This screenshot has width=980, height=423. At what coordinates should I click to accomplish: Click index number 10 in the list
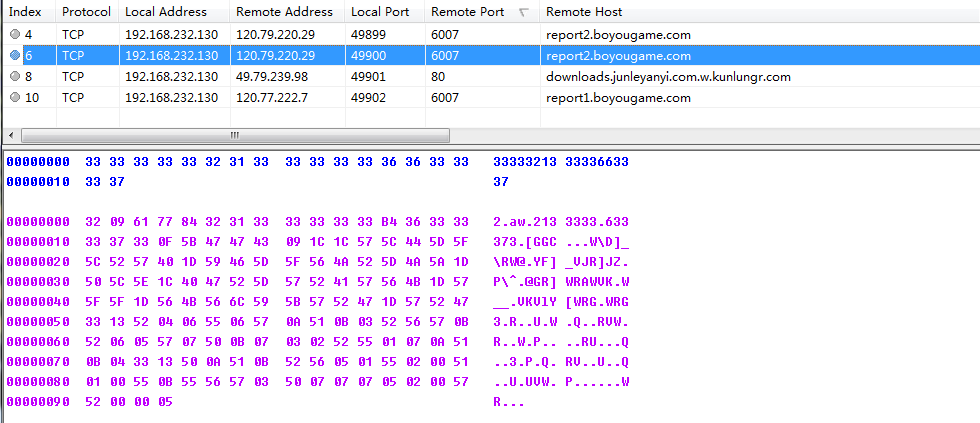[32, 97]
